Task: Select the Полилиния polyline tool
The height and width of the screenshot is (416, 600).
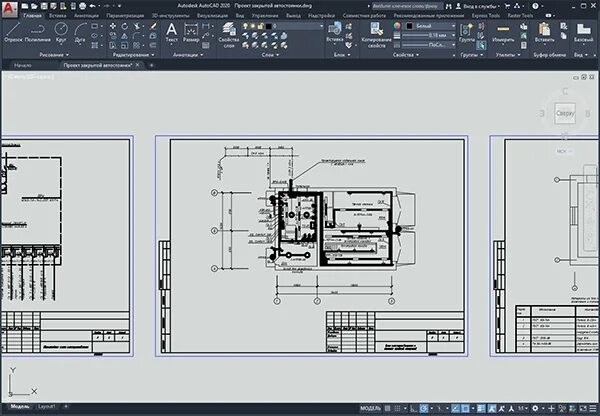Action: (x=38, y=32)
